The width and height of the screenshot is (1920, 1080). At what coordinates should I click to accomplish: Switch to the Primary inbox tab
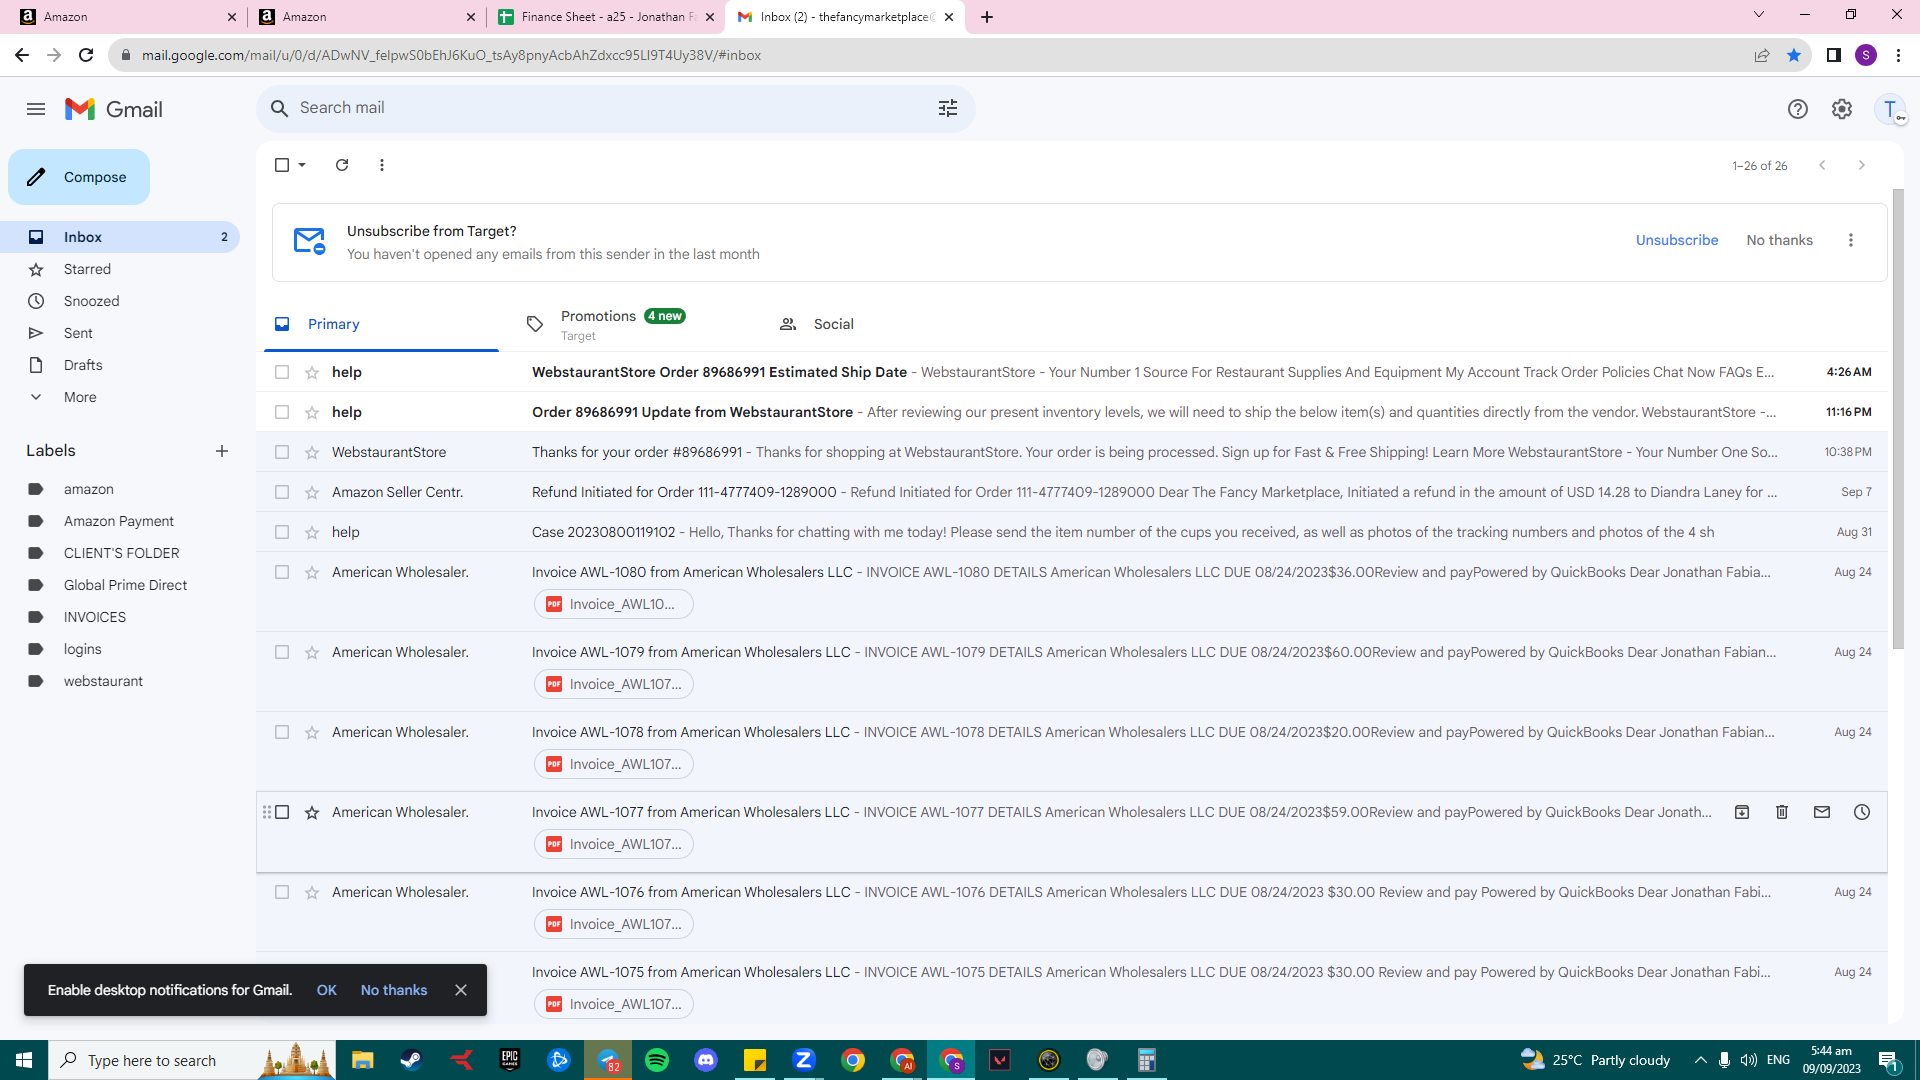pos(381,324)
